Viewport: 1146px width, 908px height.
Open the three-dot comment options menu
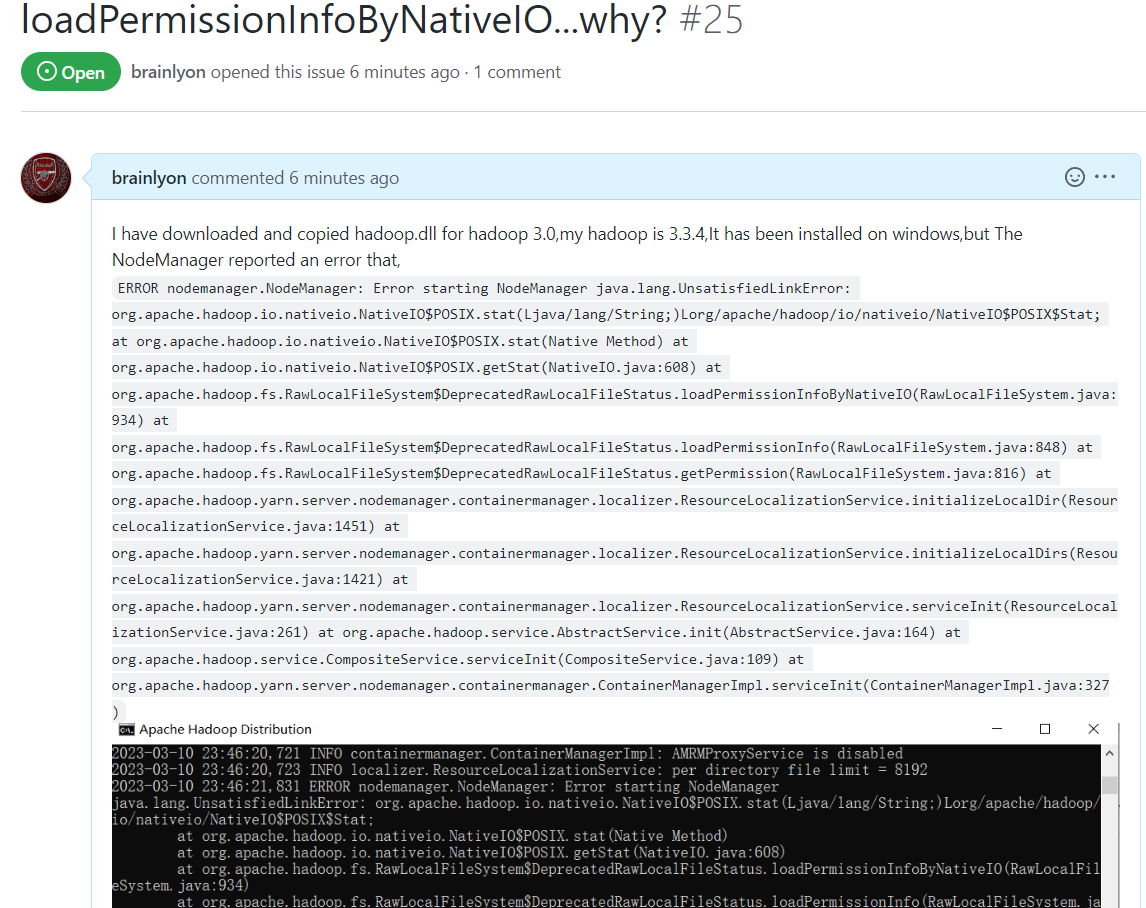click(x=1105, y=177)
